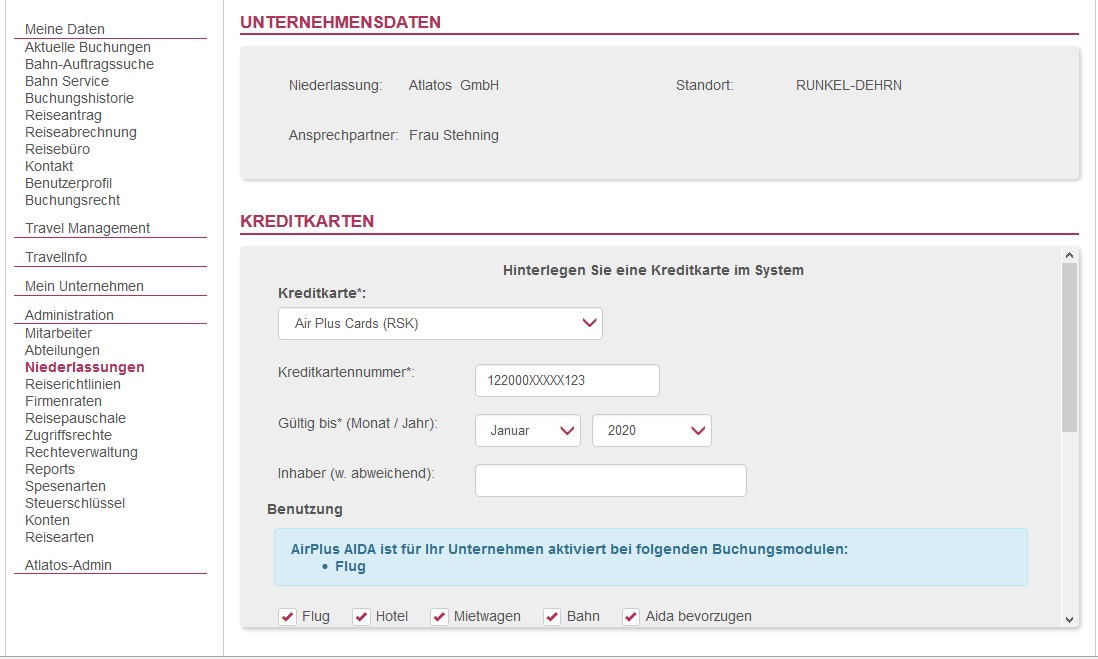Open Bahn-Auftragssuche
Viewport: 1098px width, 659px height.
[x=90, y=64]
